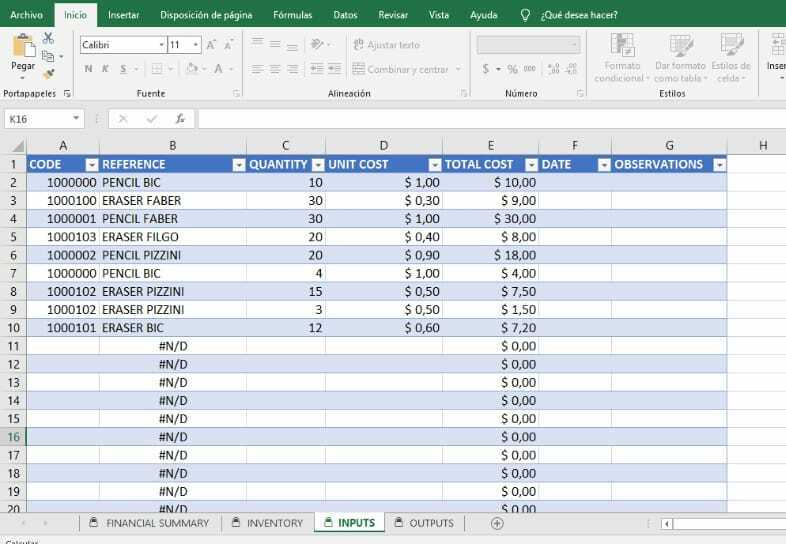Screen dimensions: 786x544
Task: Open REFERENCE column filter dropdown
Action: click(x=239, y=164)
